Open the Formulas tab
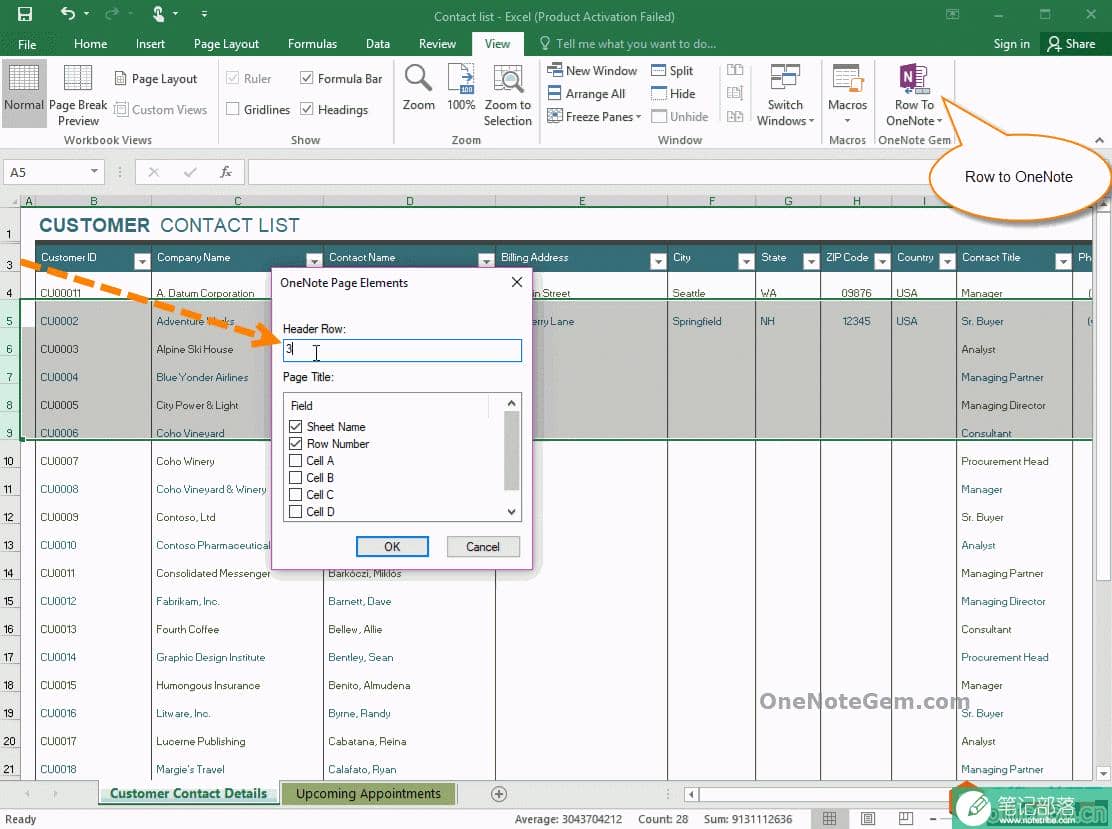The height and width of the screenshot is (829, 1112). click(312, 44)
